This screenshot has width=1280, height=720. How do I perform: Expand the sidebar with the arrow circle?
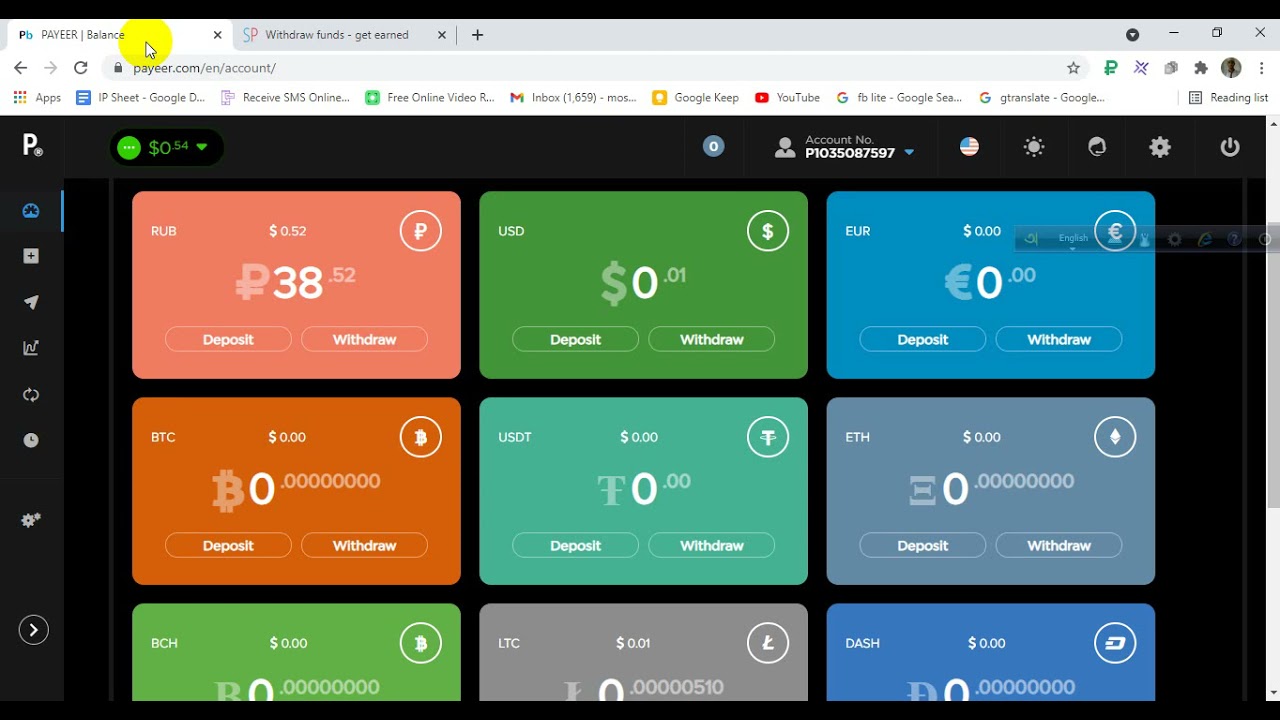coord(33,630)
